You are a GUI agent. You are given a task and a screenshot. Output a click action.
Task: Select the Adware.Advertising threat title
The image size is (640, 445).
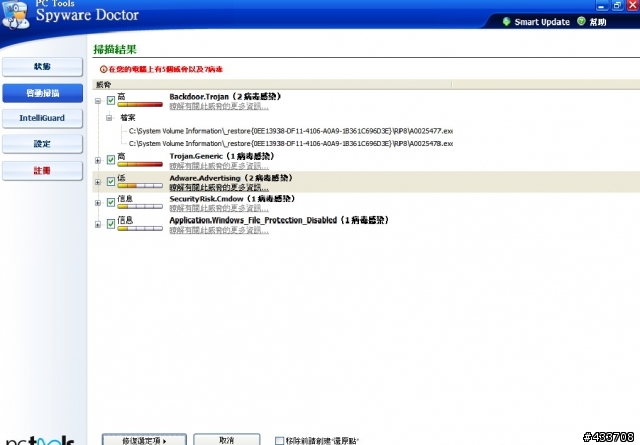pyautogui.click(x=231, y=178)
